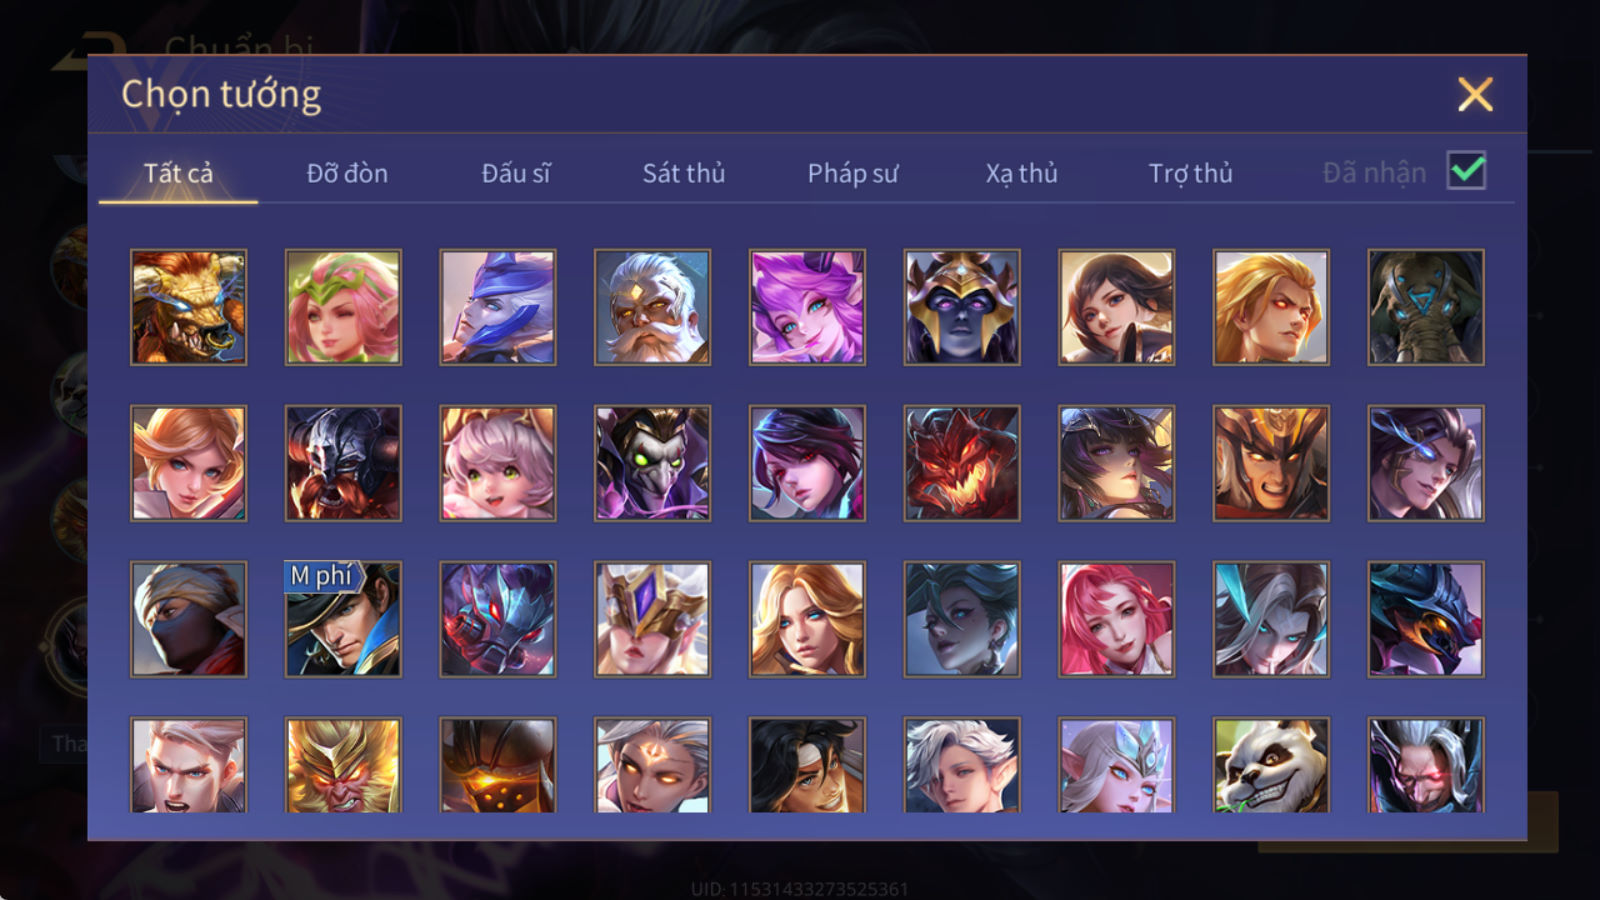Select the elephant armored hero portrait
Viewport: 1600px width, 900px height.
coord(1426,307)
